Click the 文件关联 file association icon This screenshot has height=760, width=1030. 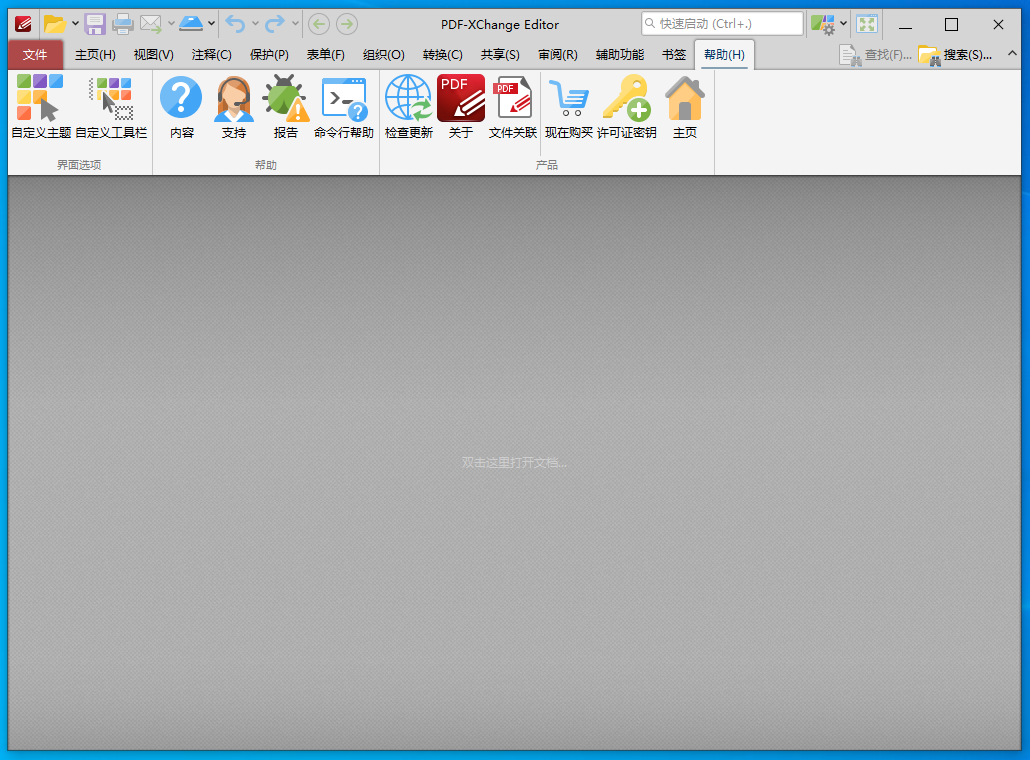[512, 98]
